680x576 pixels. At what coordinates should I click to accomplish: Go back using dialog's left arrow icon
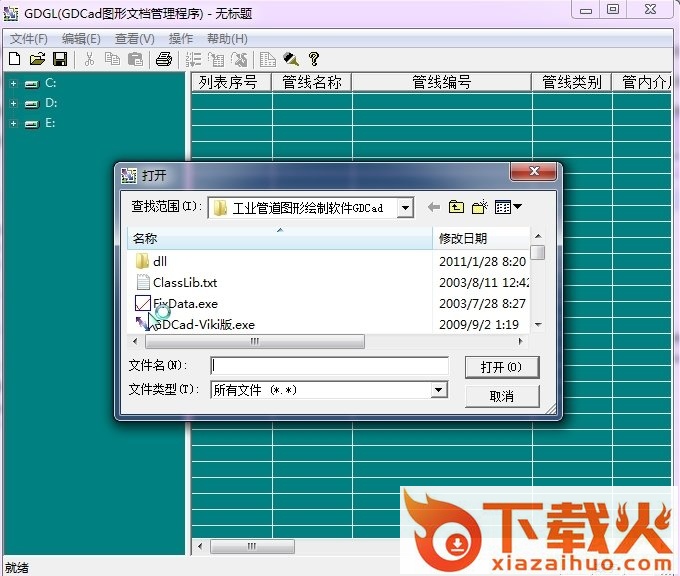[434, 207]
